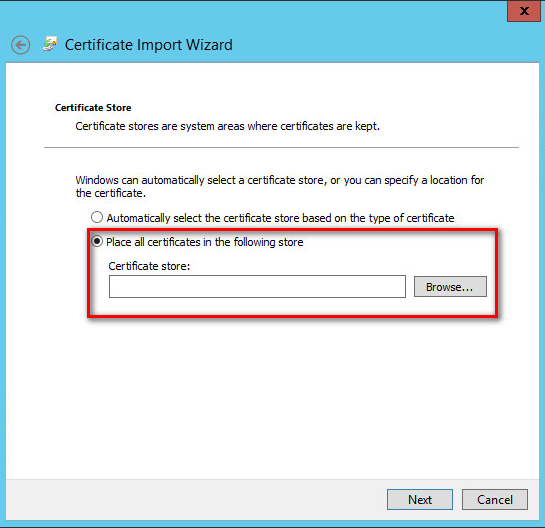Proceed with the Next button
Screen dimensions: 545x528
(x=420, y=499)
